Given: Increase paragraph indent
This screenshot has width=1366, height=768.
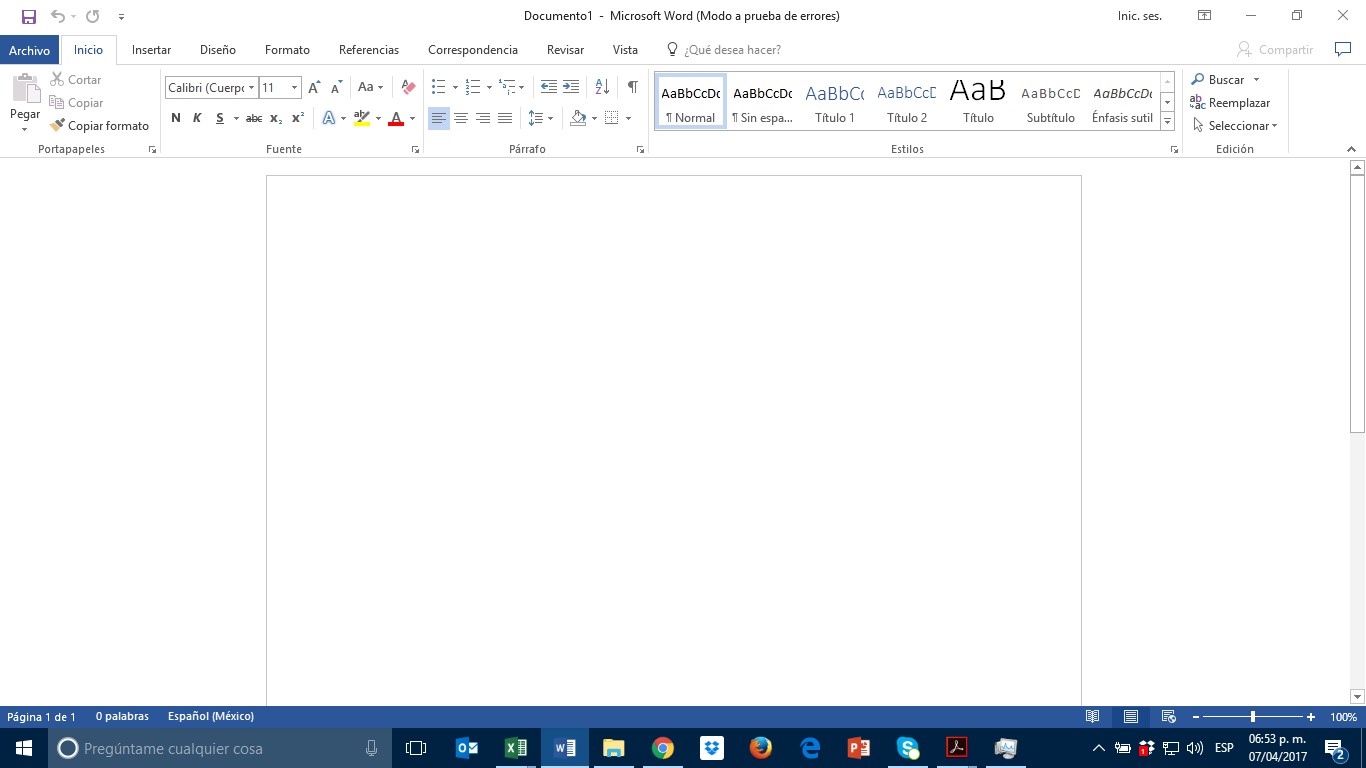Looking at the screenshot, I should pyautogui.click(x=572, y=88).
